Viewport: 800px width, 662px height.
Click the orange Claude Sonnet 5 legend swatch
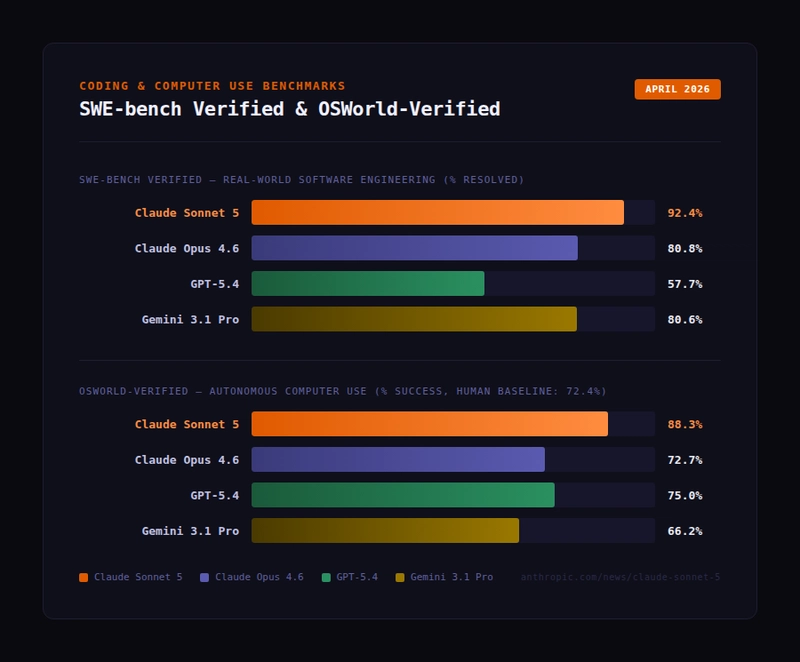(x=84, y=577)
